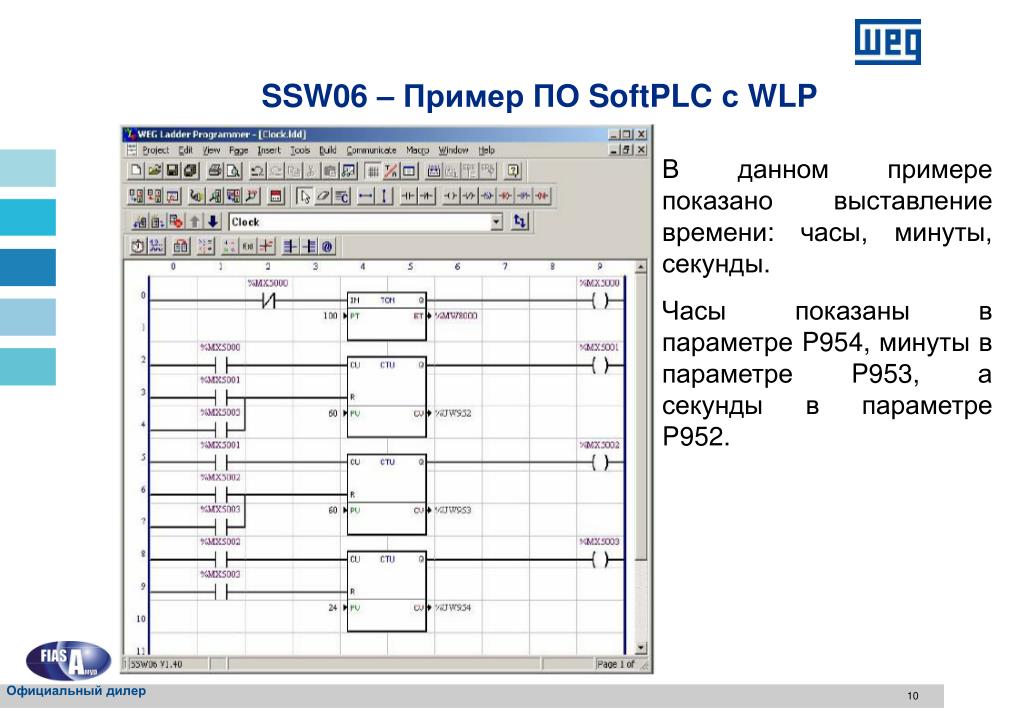1023x708 pixels.
Task: Open the Build menu
Action: (x=328, y=150)
